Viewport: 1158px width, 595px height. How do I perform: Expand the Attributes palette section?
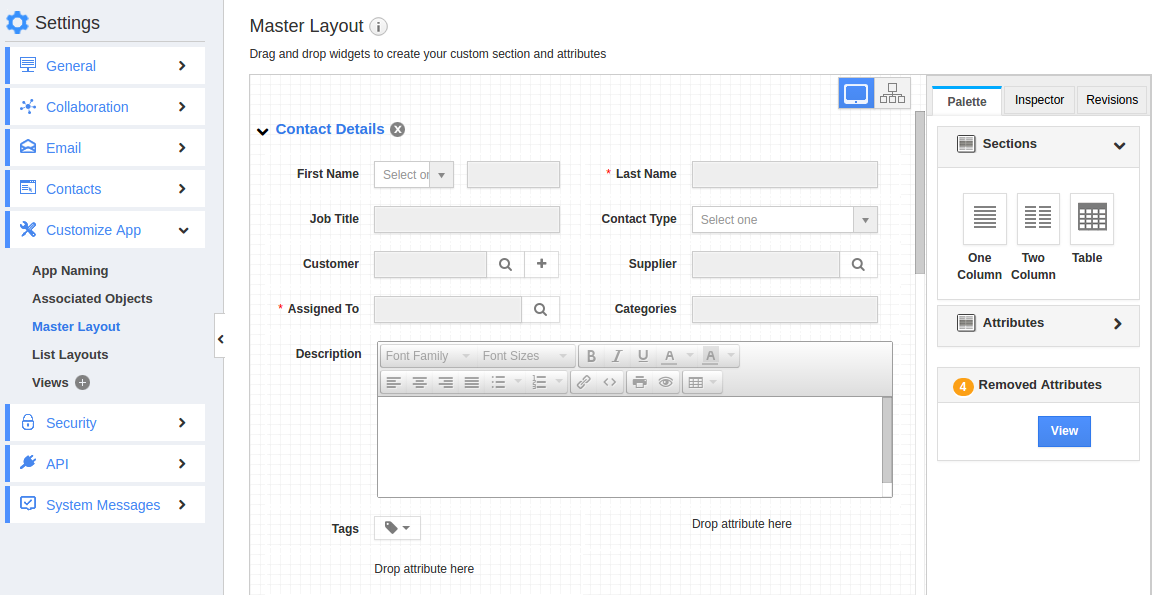(x=1117, y=324)
